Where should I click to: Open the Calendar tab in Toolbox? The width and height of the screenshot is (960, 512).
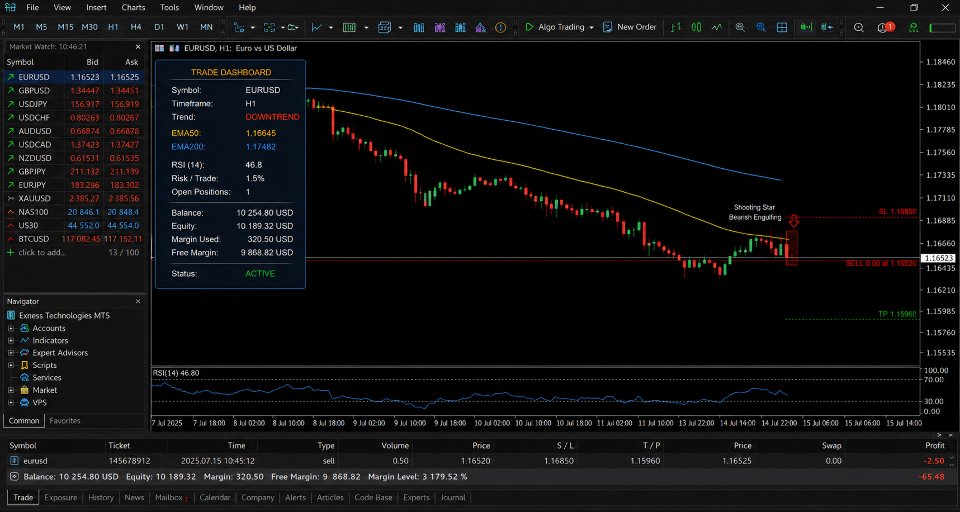tap(215, 497)
